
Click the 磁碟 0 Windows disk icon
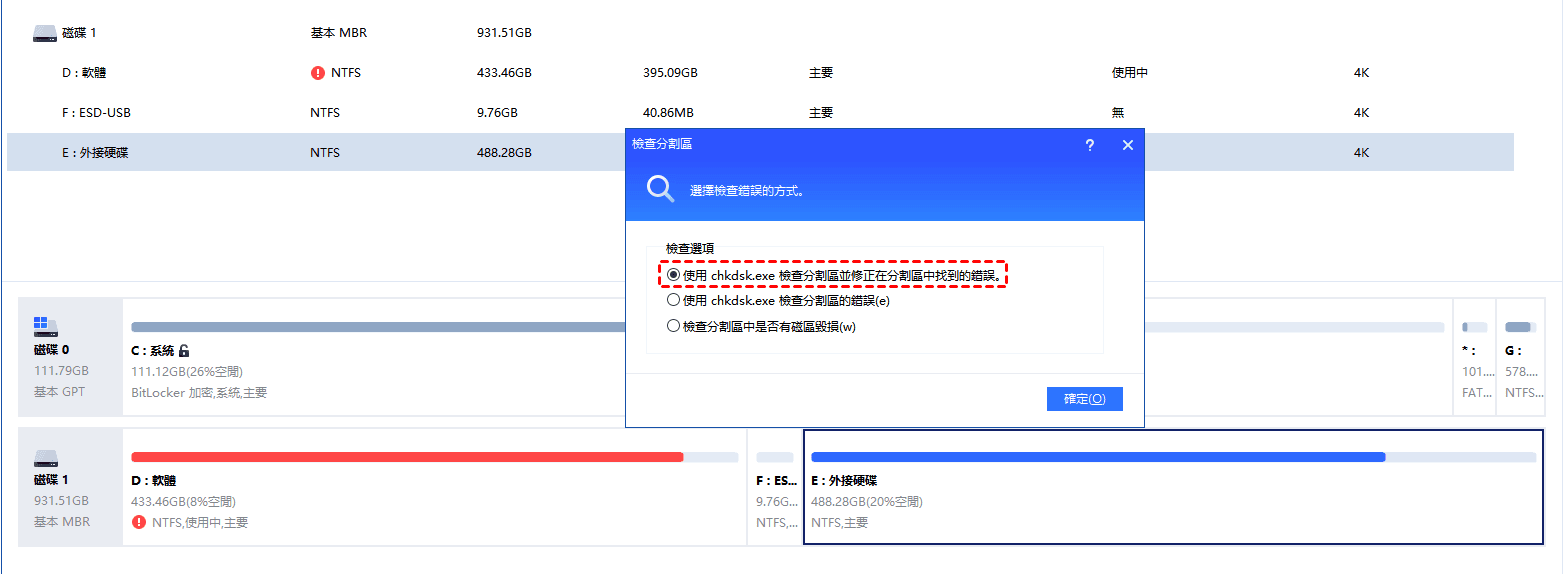tap(45, 326)
